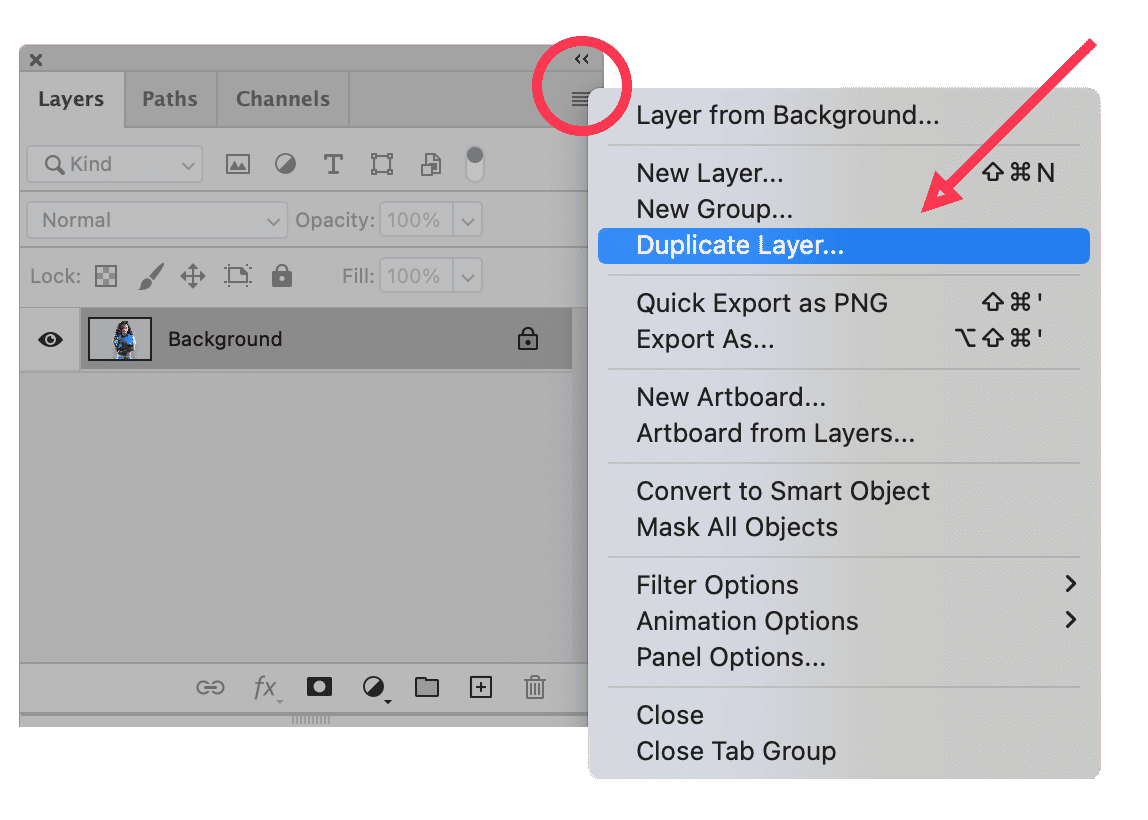Open the Layers panel hamburger menu
The width and height of the screenshot is (1148, 820).
pyautogui.click(x=580, y=99)
